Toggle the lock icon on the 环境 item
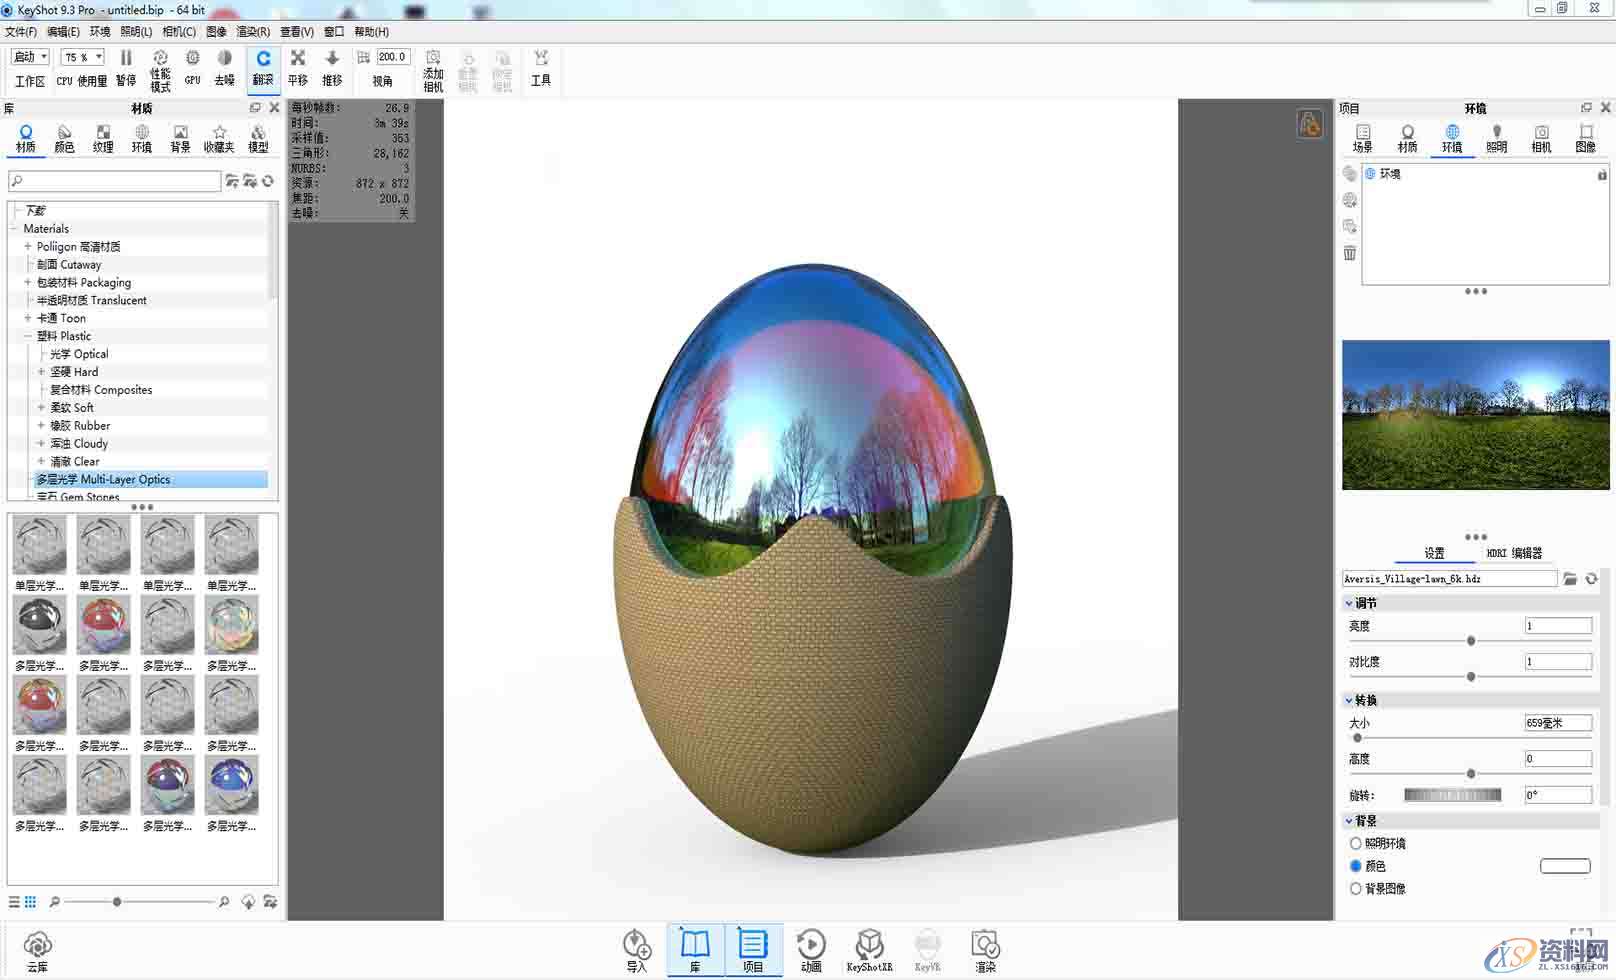The image size is (1616, 980). point(1602,173)
